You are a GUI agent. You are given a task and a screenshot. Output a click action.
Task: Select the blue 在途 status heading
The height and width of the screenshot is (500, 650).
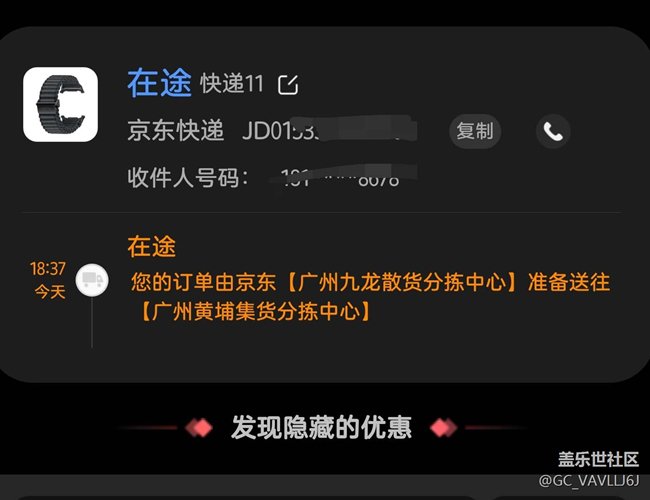pyautogui.click(x=160, y=83)
